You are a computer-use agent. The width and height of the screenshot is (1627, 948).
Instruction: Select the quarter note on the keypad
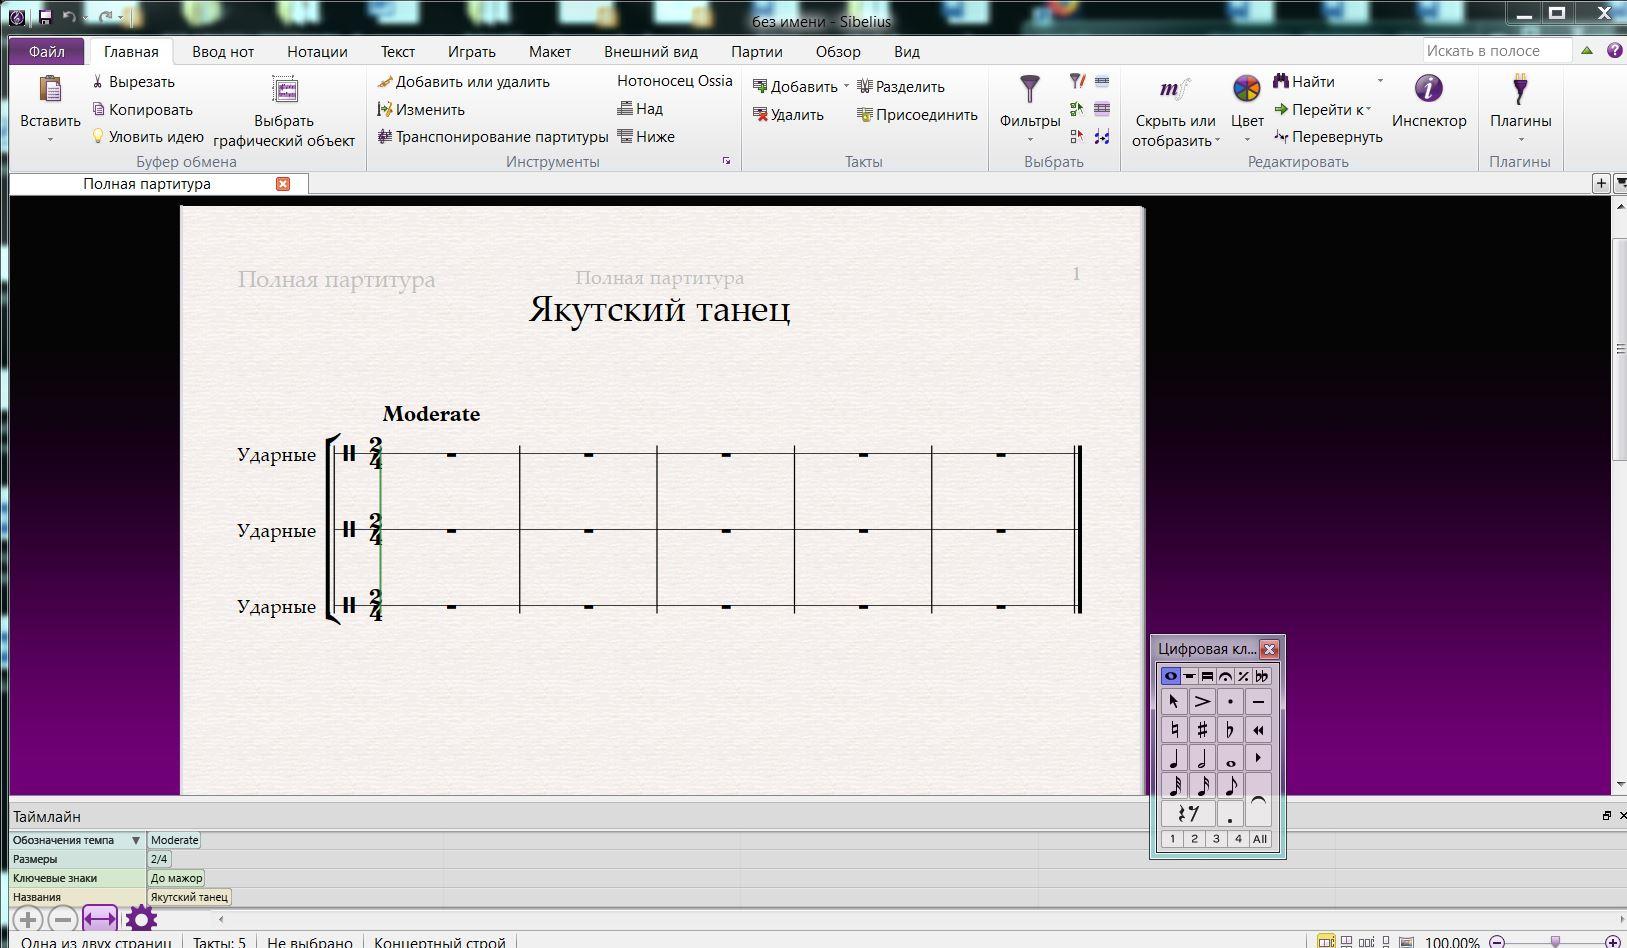coord(1174,758)
